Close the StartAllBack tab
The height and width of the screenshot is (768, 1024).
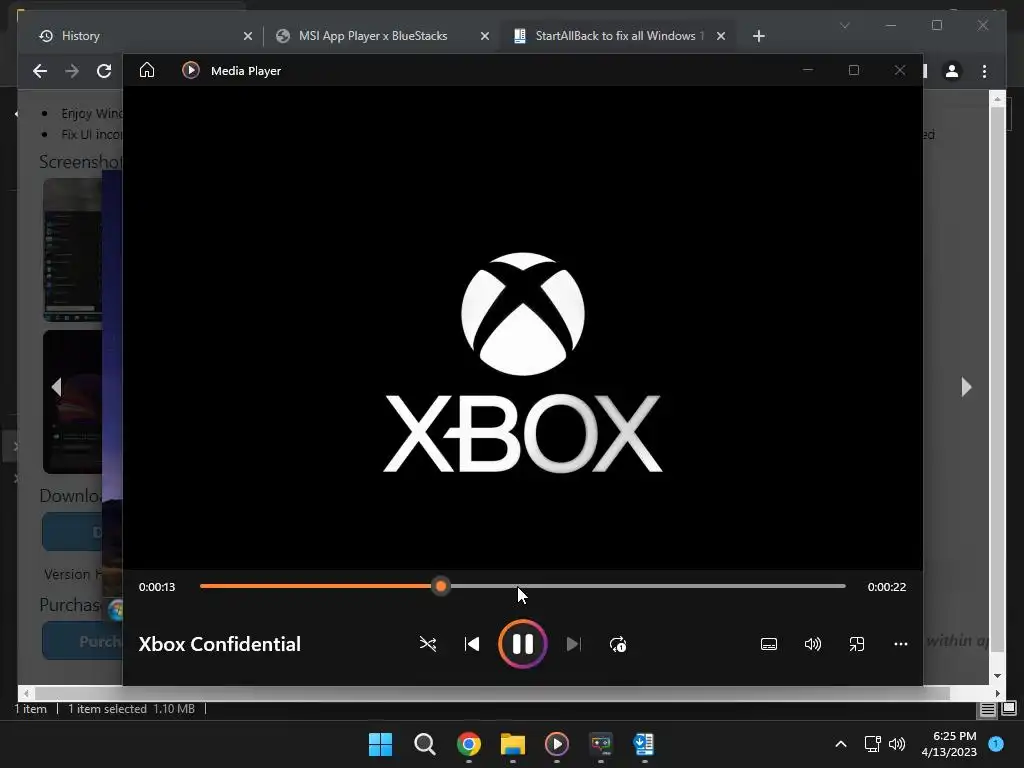click(720, 36)
